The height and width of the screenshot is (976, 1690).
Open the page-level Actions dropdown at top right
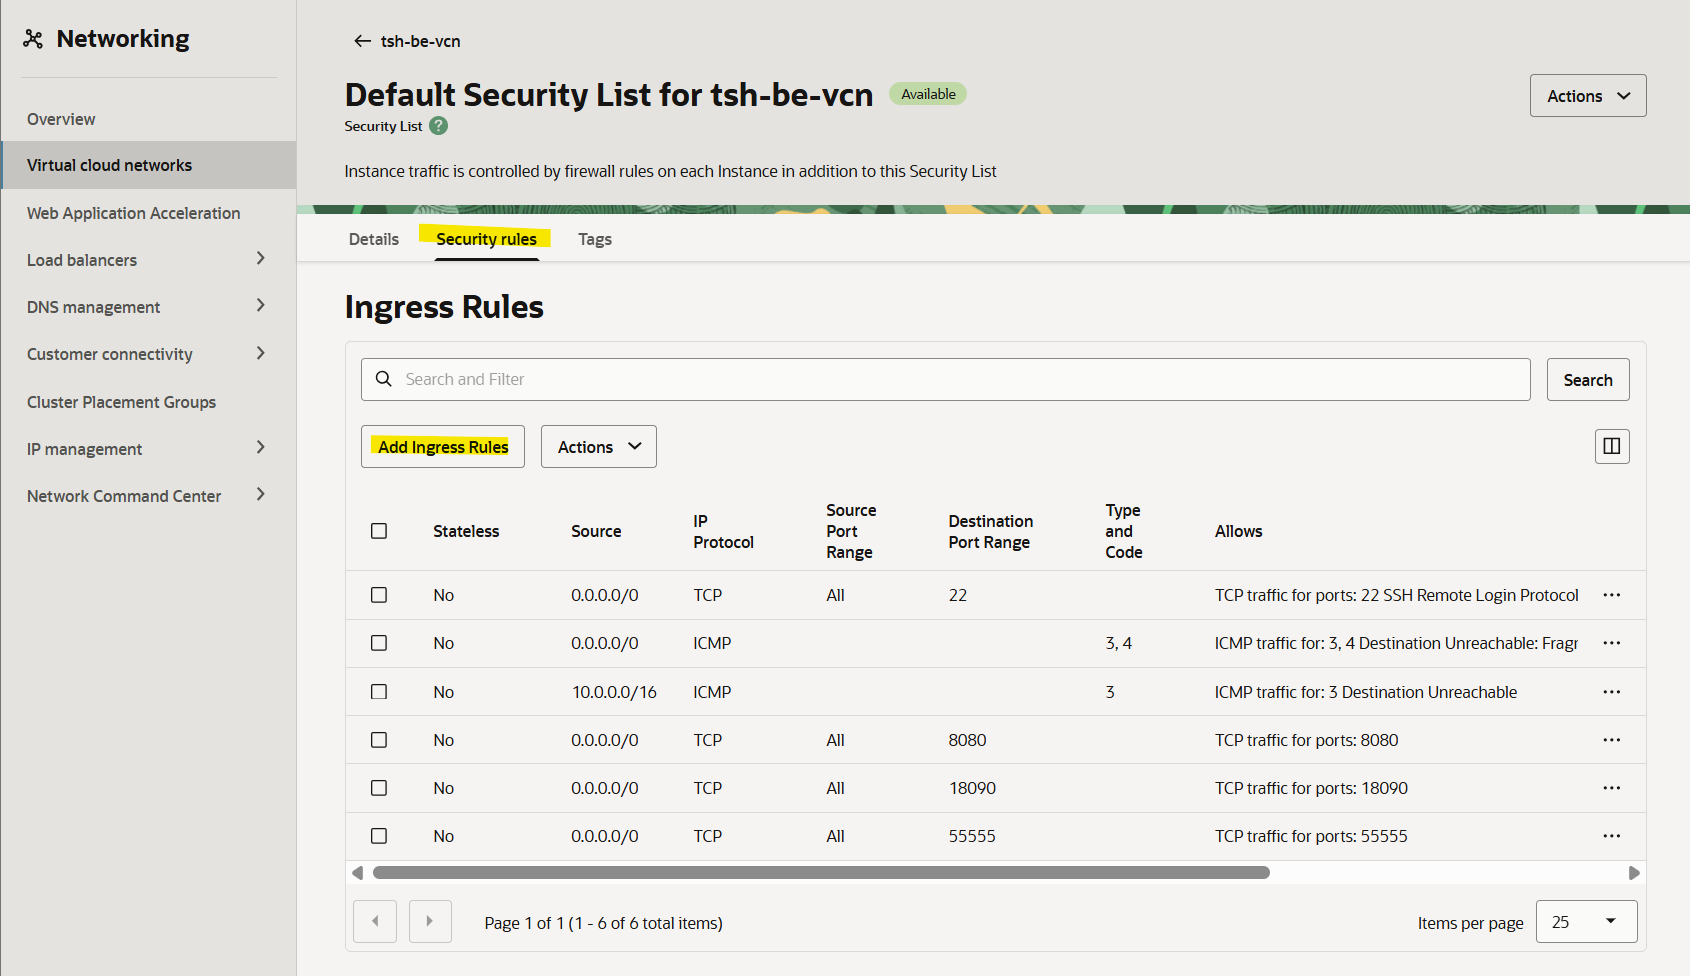[1587, 96]
